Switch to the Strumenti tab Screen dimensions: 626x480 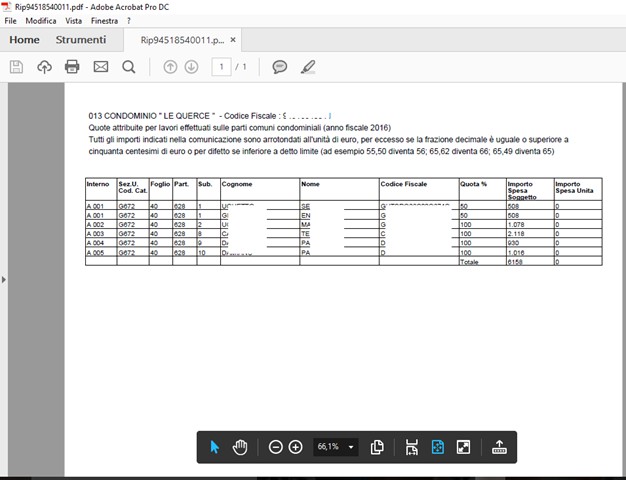click(x=81, y=40)
